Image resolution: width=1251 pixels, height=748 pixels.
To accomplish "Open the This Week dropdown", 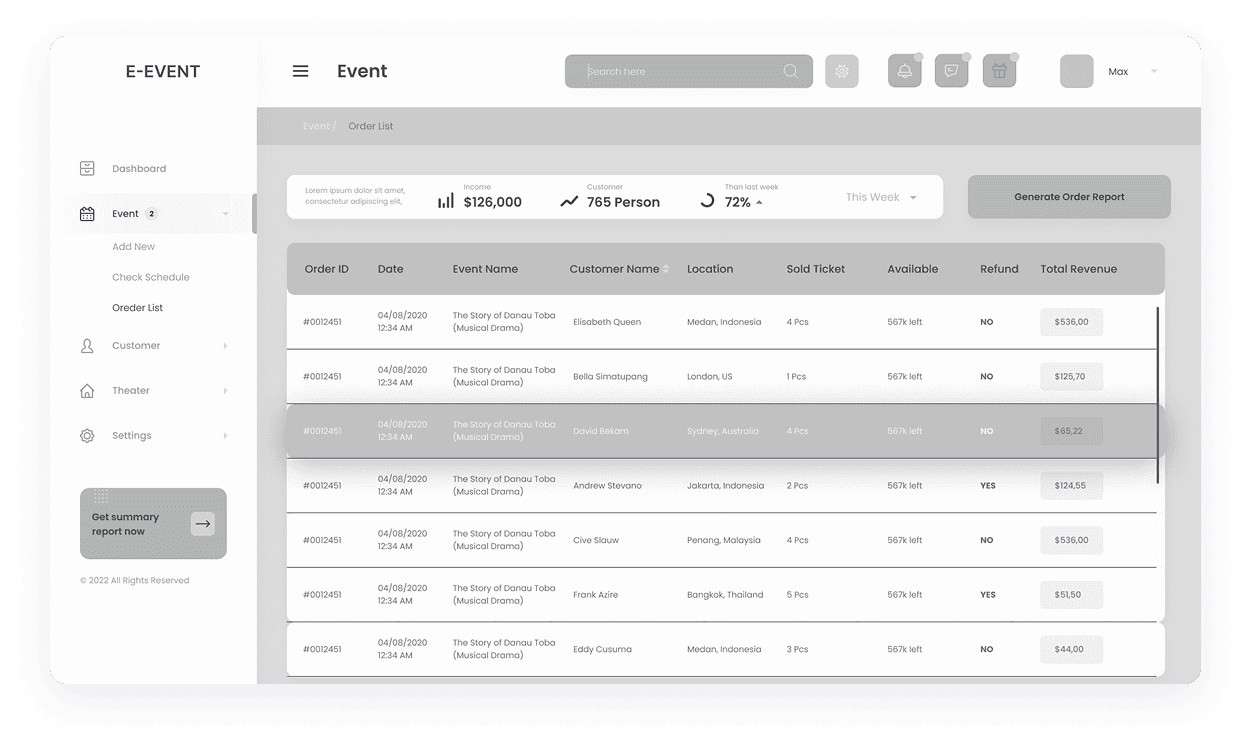I will click(880, 196).
